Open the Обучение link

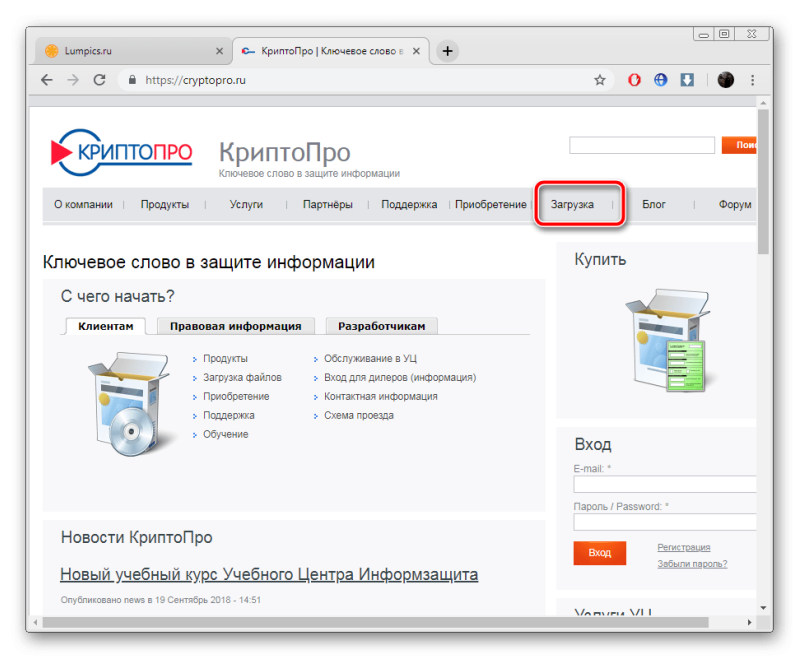pos(226,434)
